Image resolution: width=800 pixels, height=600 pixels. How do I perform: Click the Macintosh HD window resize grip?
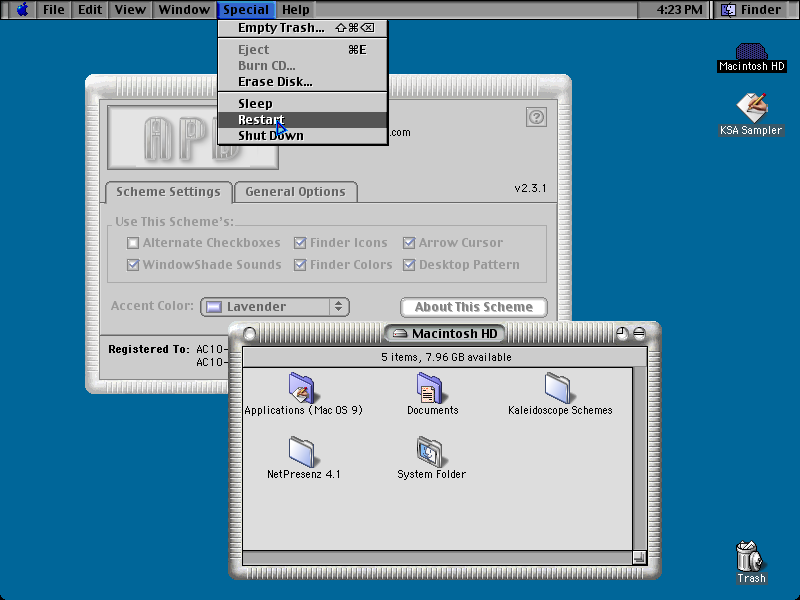pos(639,558)
